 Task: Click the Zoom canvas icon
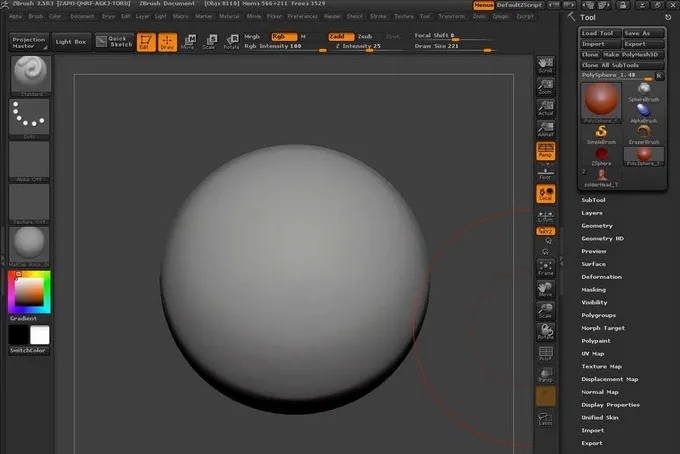pos(545,87)
